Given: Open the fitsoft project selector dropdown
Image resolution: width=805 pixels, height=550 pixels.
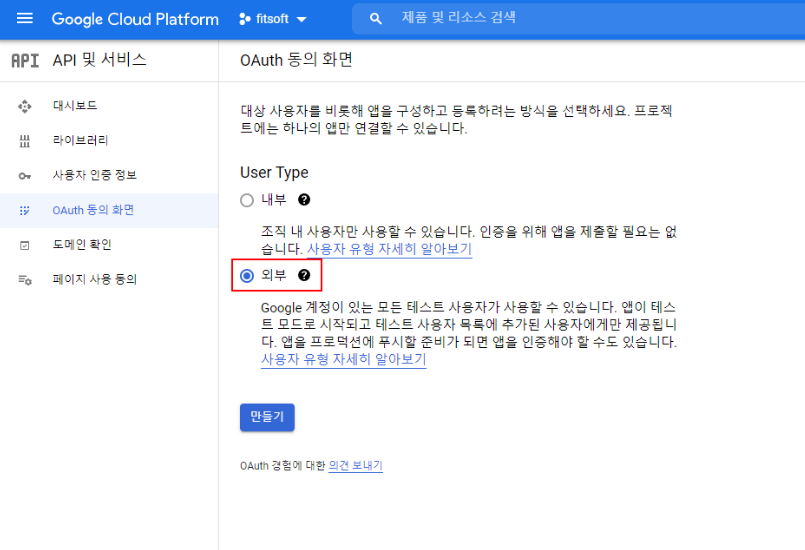Looking at the screenshot, I should point(273,19).
